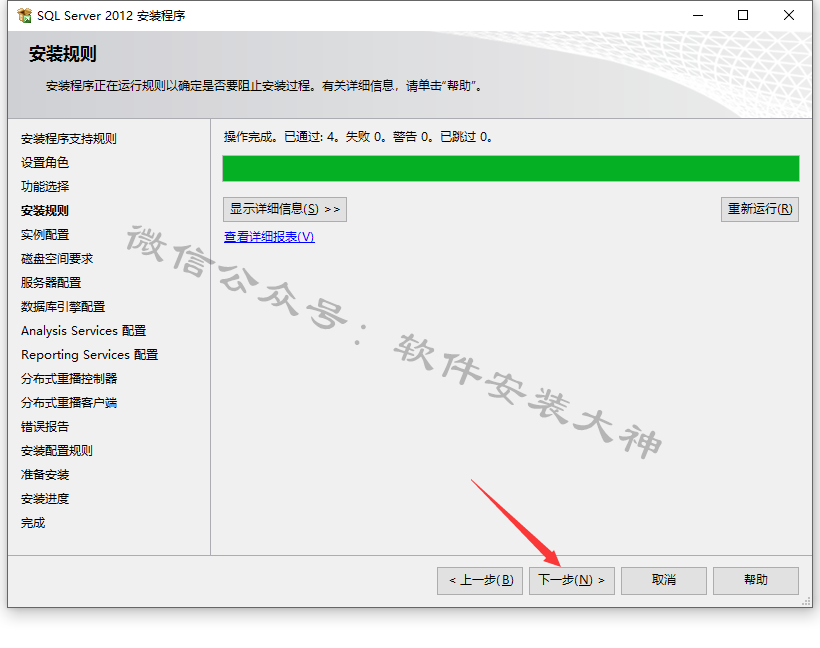The image size is (820, 648).
Task: Select 完成 step in sidebar
Action: click(33, 523)
